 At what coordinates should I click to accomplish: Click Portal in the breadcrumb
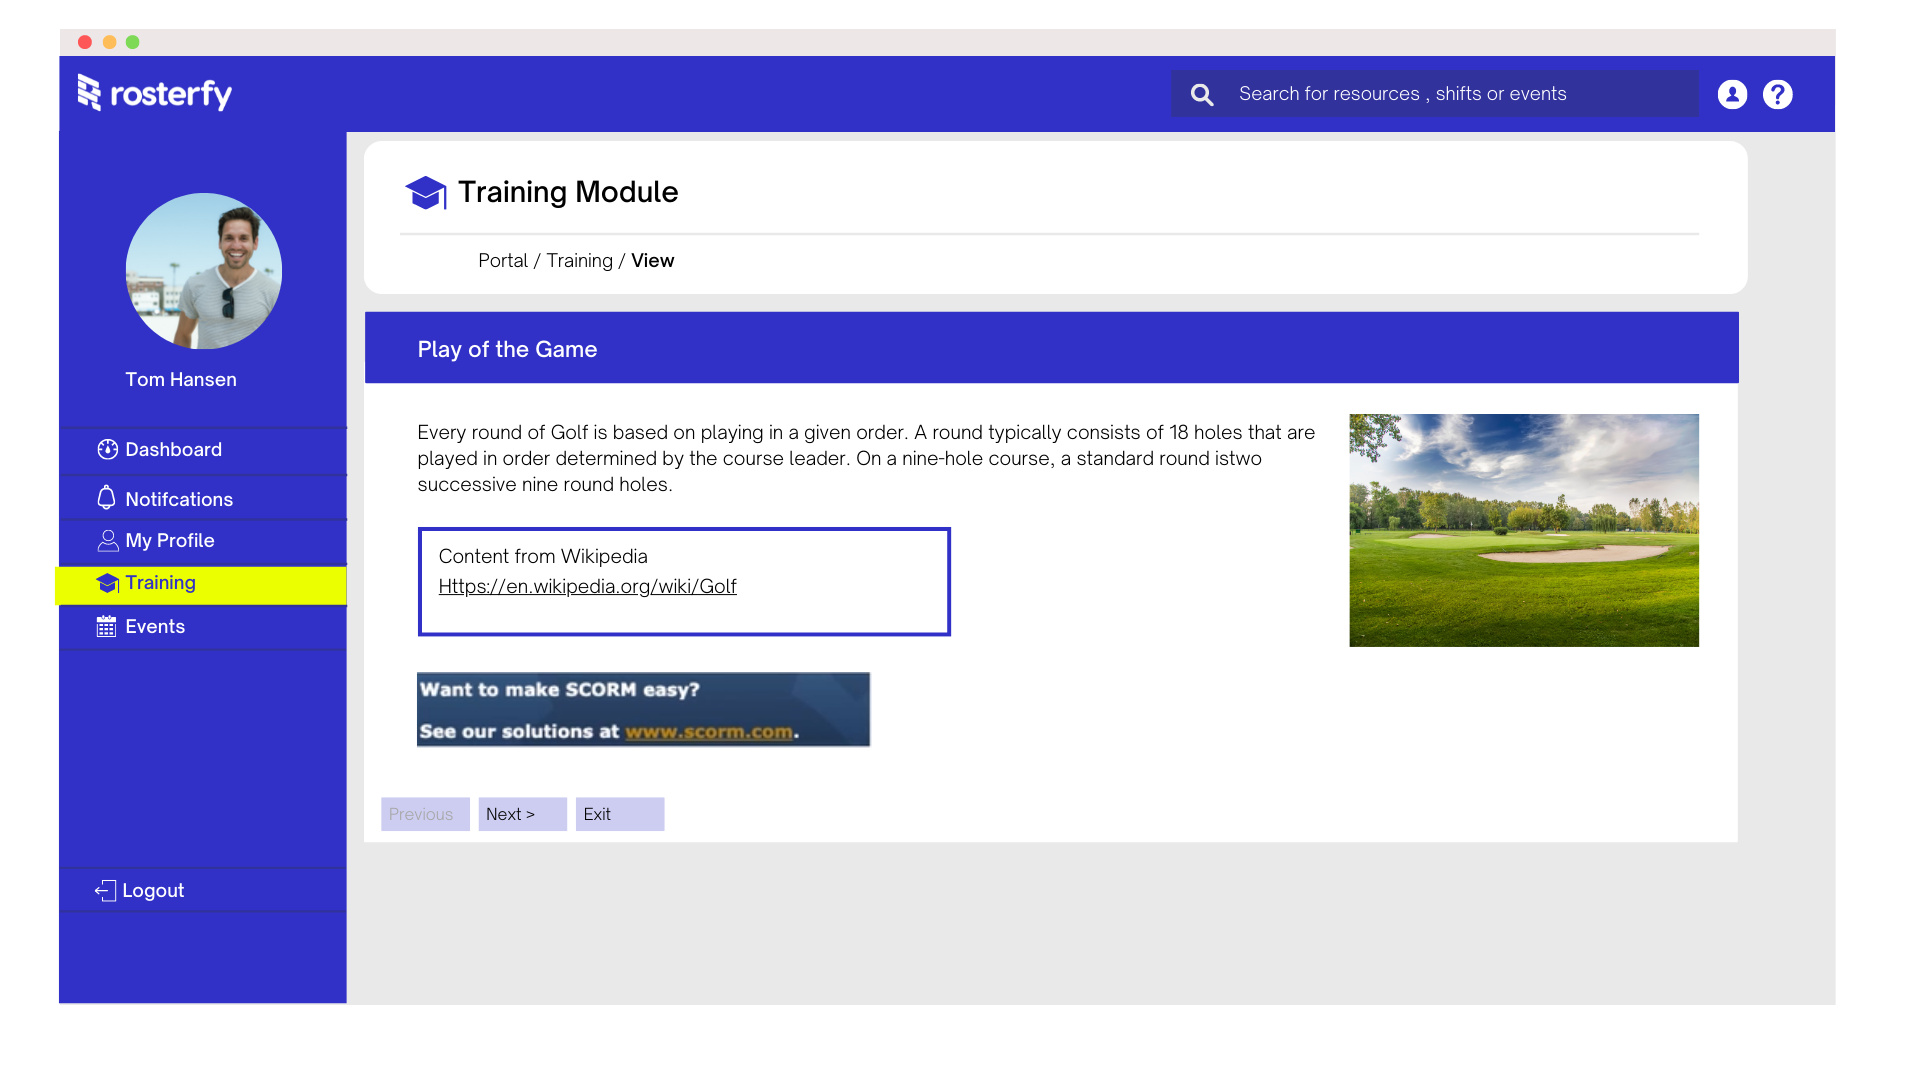pyautogui.click(x=503, y=261)
